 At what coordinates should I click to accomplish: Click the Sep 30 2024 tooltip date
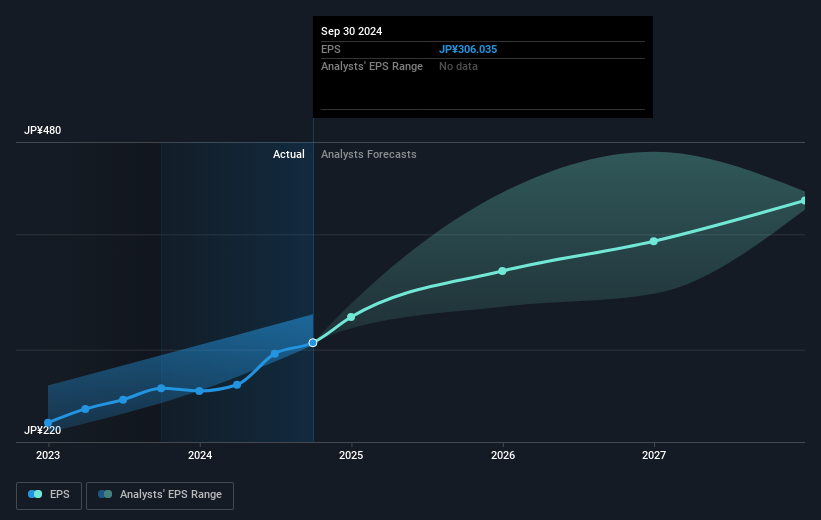pyautogui.click(x=351, y=31)
